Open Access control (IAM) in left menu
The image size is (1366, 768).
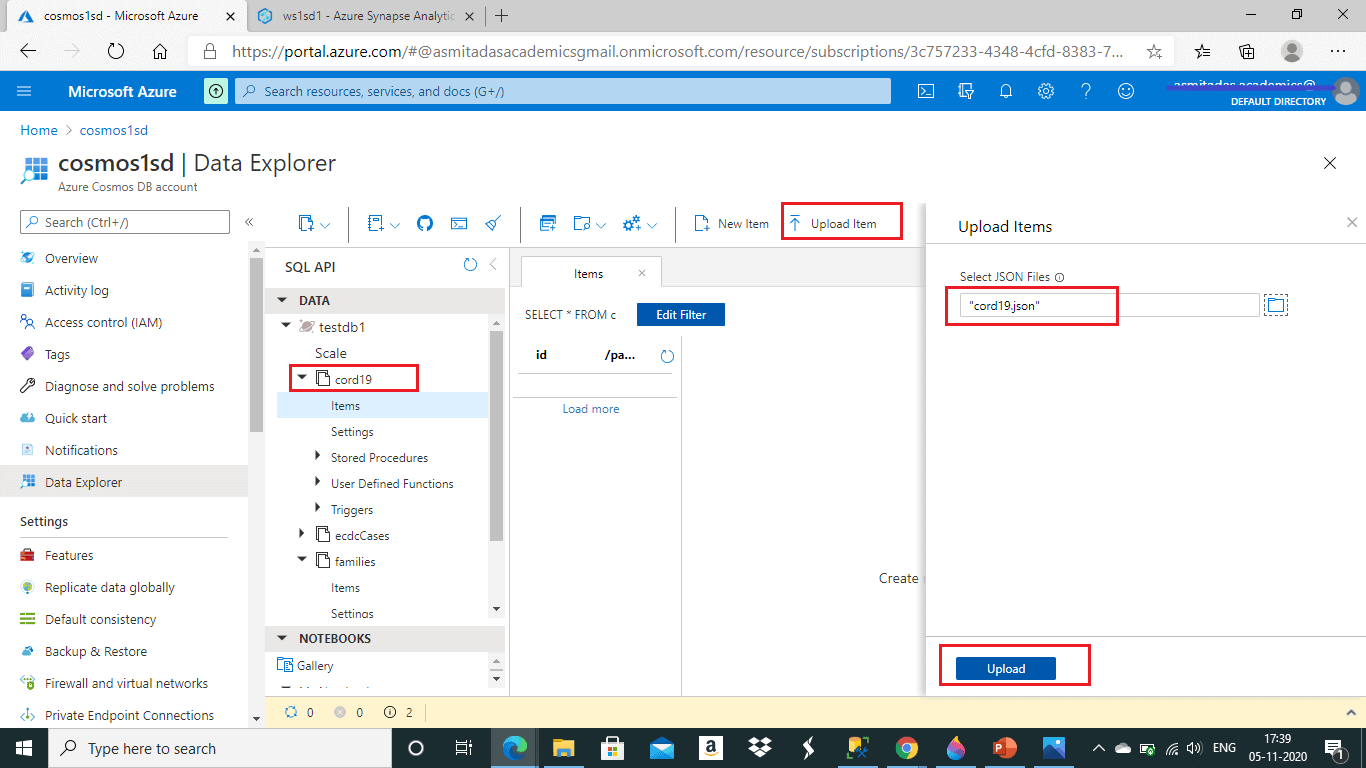101,322
